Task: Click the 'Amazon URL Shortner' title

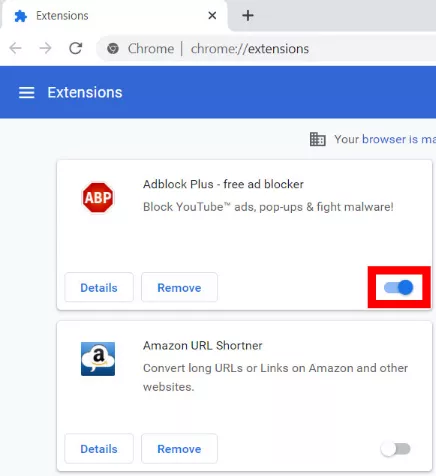Action: [x=202, y=345]
